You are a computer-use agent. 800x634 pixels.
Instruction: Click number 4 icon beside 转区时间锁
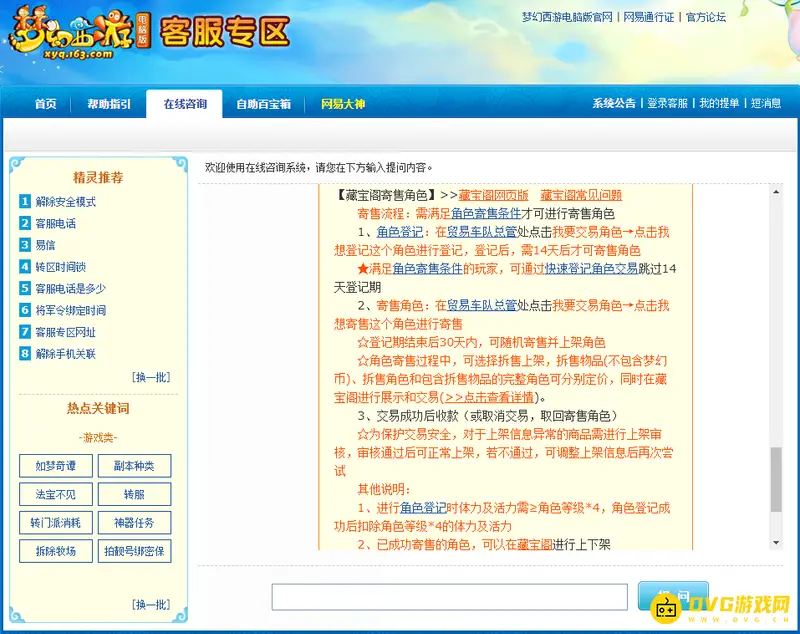click(x=24, y=266)
